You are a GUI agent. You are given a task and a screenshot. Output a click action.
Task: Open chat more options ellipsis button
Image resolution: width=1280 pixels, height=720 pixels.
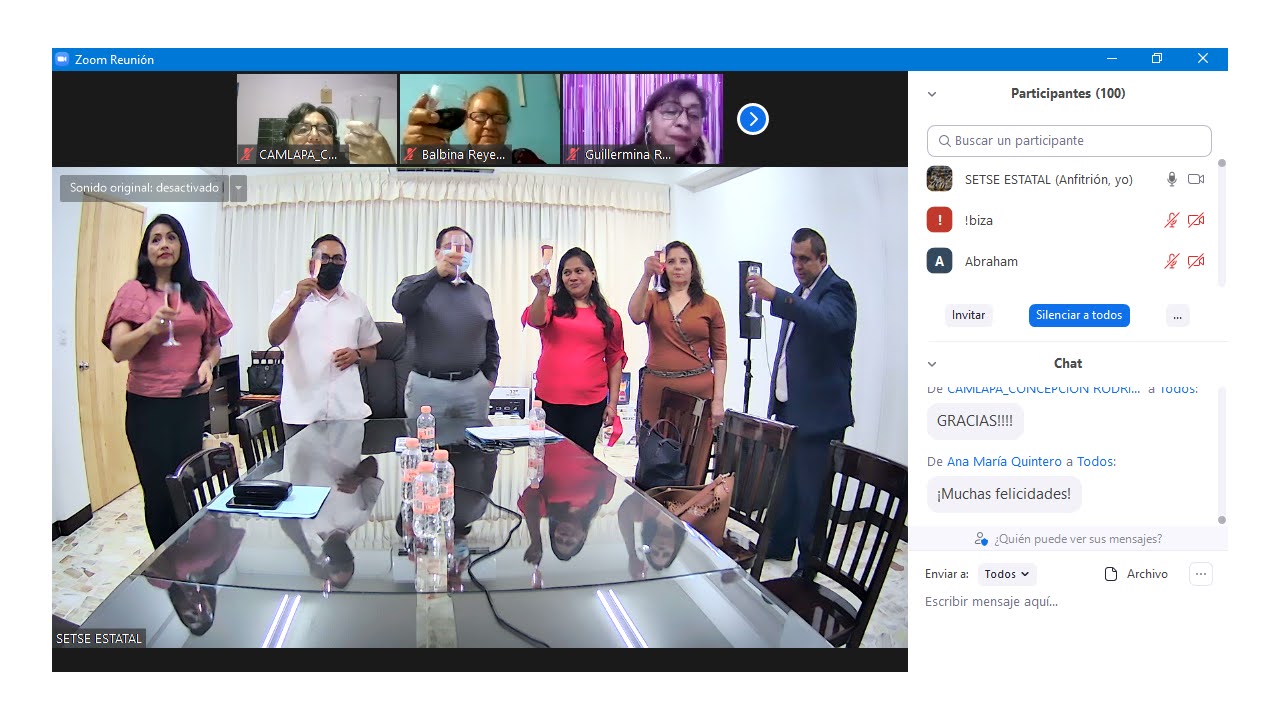point(1201,574)
